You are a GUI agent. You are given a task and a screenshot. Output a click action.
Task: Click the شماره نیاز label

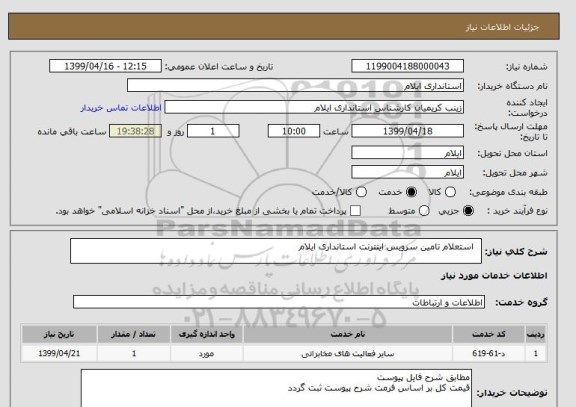pos(527,67)
